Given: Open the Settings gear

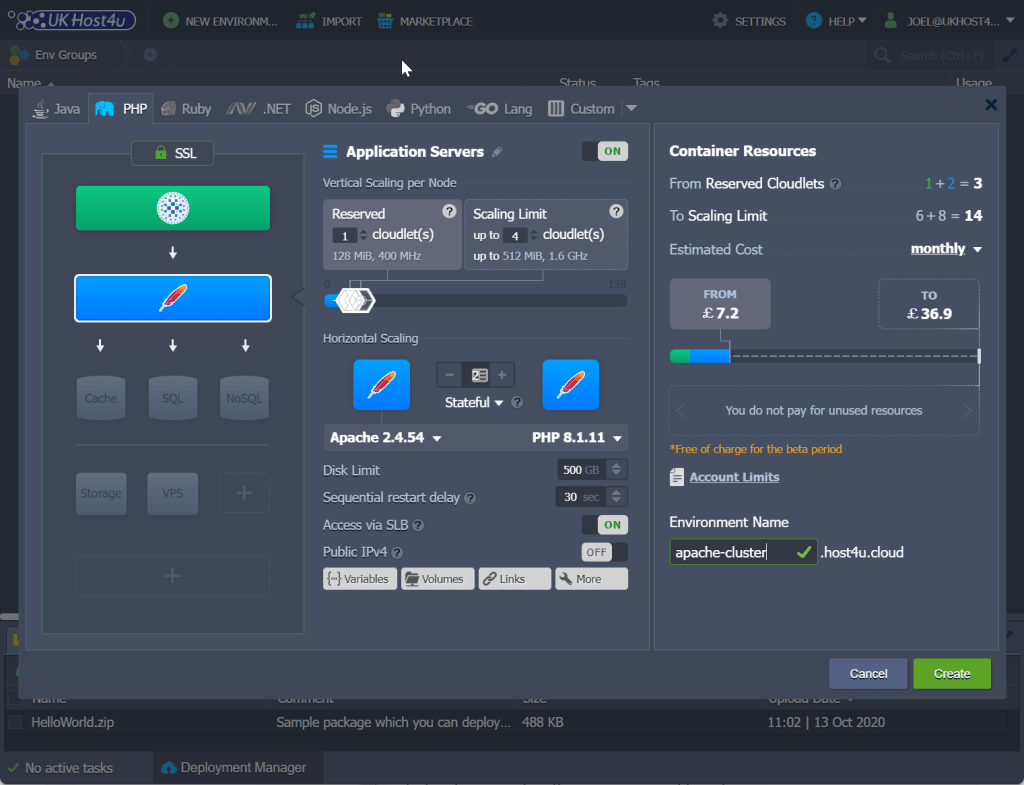Looking at the screenshot, I should (x=748, y=21).
